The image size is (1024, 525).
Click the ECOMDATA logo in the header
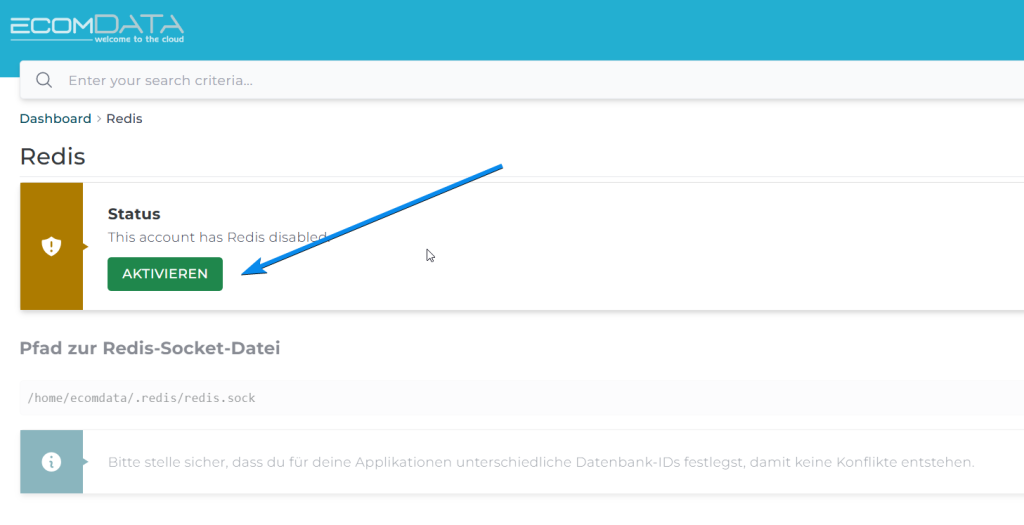[97, 24]
